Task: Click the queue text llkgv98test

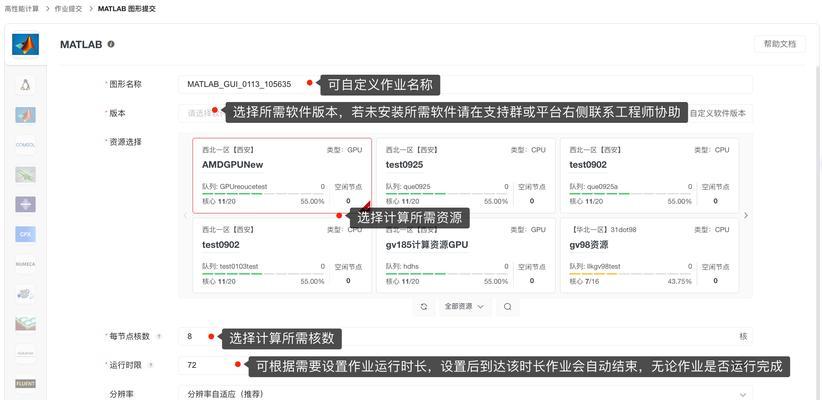Action: click(x=604, y=266)
